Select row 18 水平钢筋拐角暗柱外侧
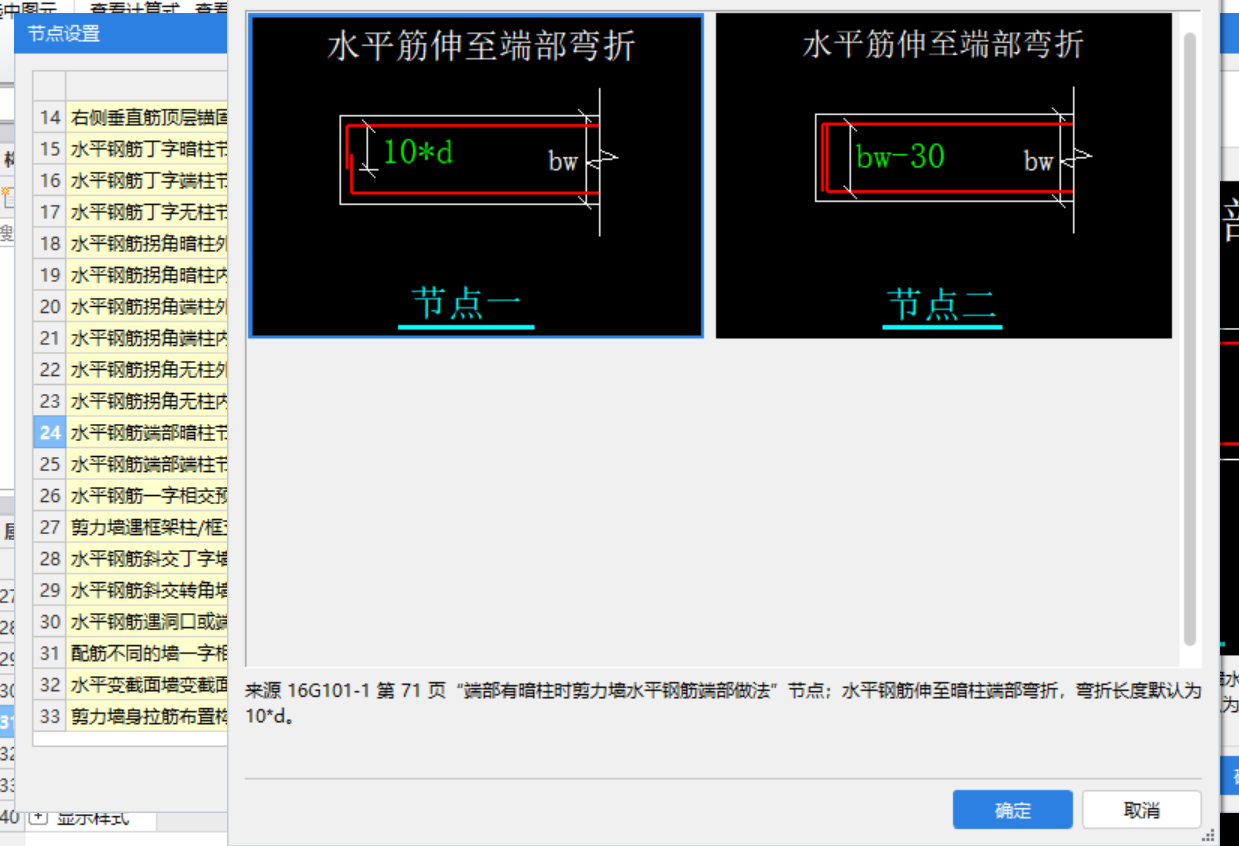 coord(148,243)
